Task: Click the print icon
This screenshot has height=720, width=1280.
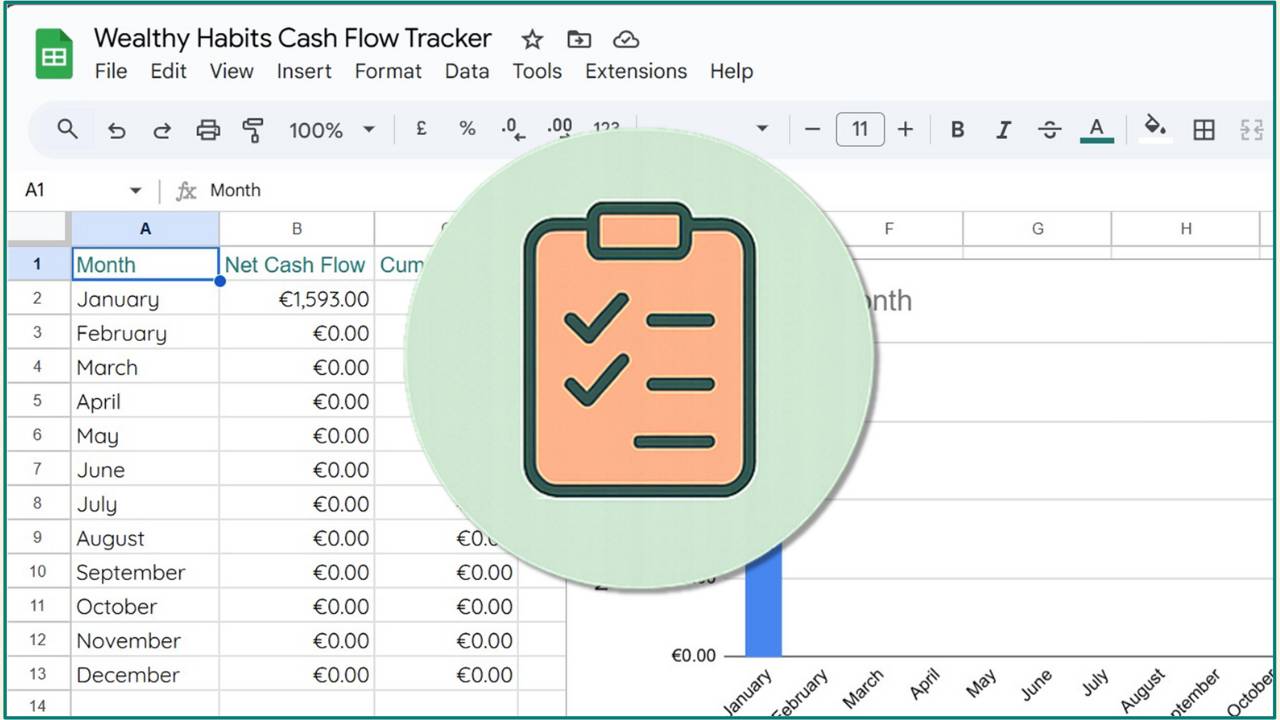Action: [x=207, y=130]
